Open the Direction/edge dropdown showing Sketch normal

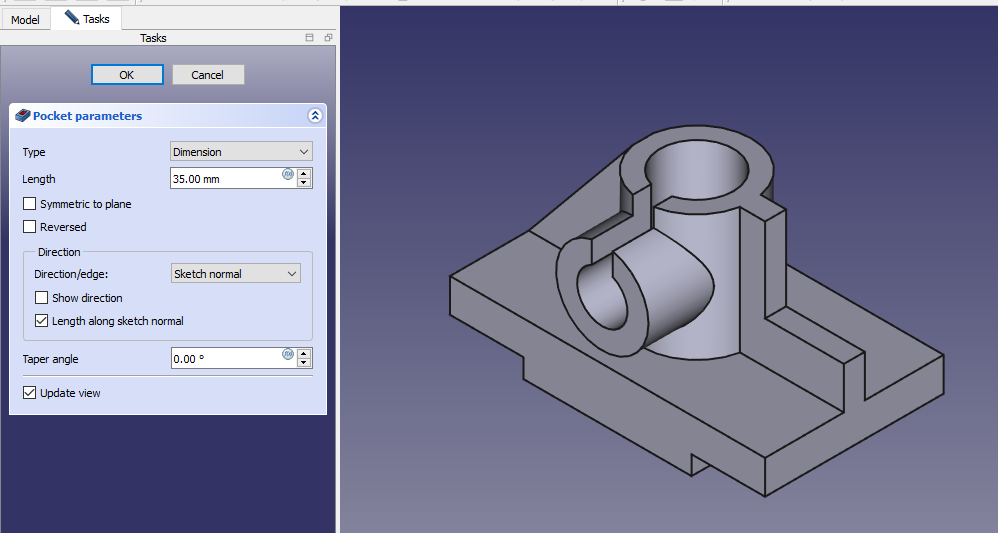tap(235, 274)
